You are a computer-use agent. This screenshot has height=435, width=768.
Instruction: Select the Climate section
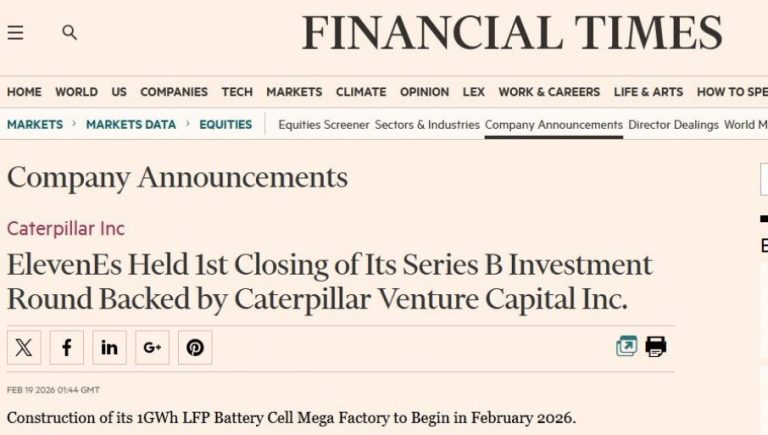(x=361, y=92)
